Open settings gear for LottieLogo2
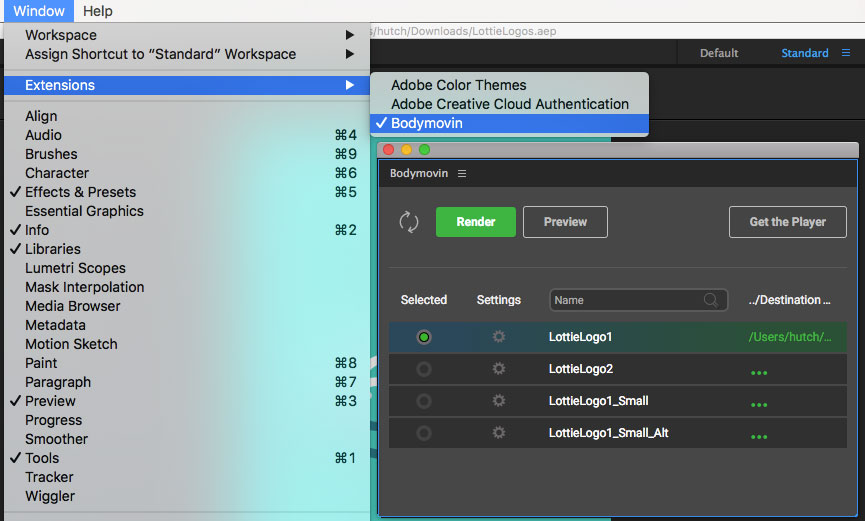 click(499, 369)
